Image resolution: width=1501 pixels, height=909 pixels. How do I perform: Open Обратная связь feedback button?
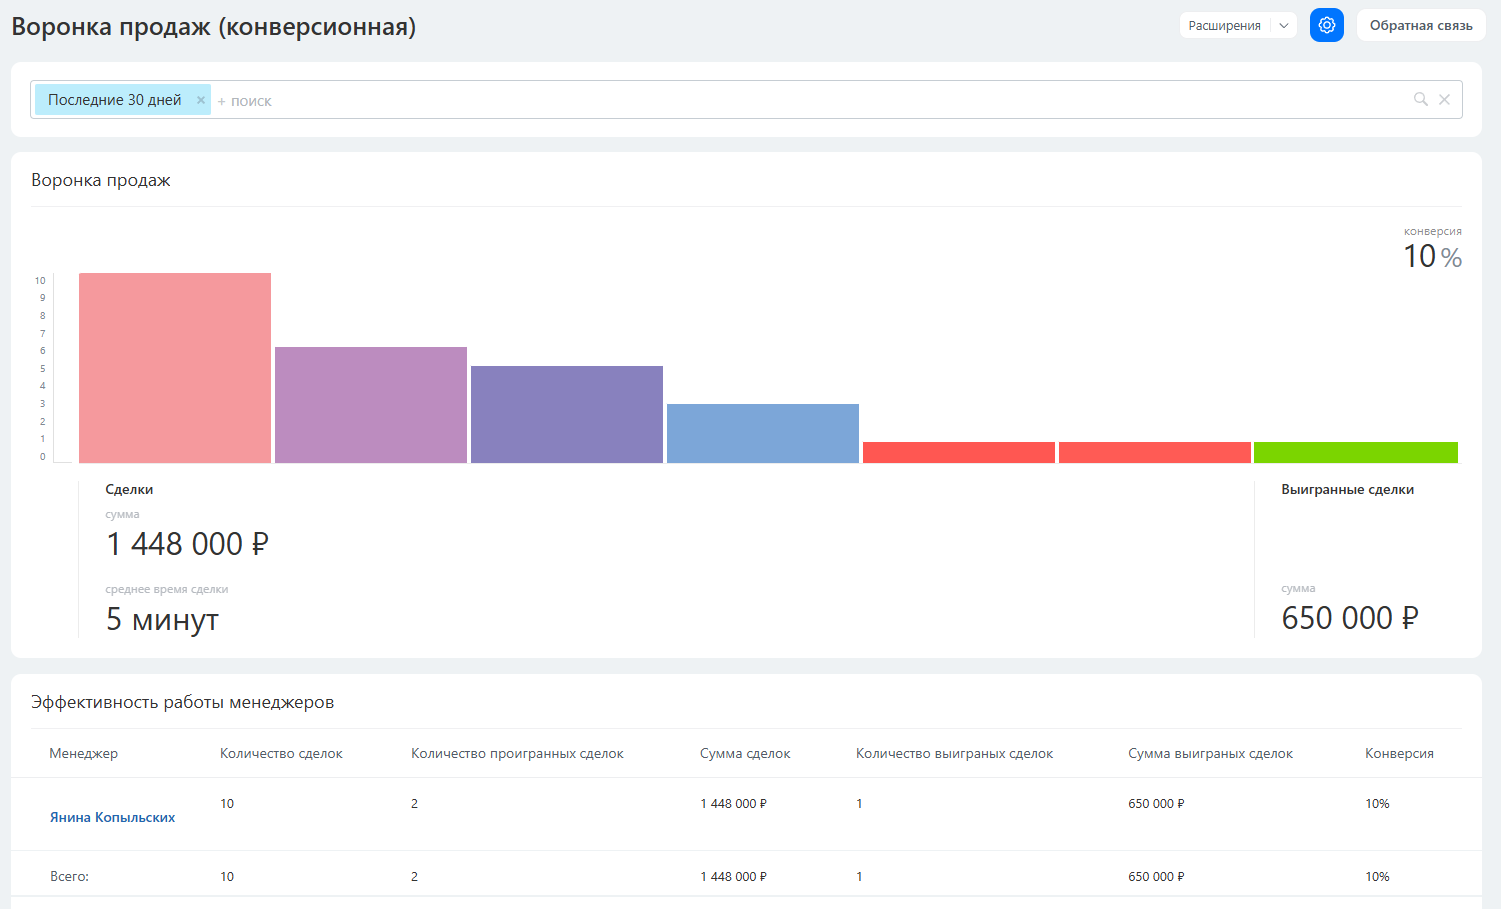[x=1420, y=26]
